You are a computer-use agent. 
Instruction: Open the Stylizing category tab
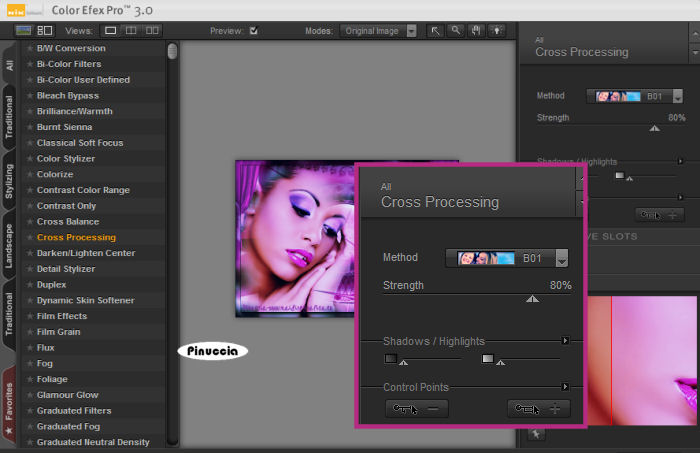click(9, 181)
